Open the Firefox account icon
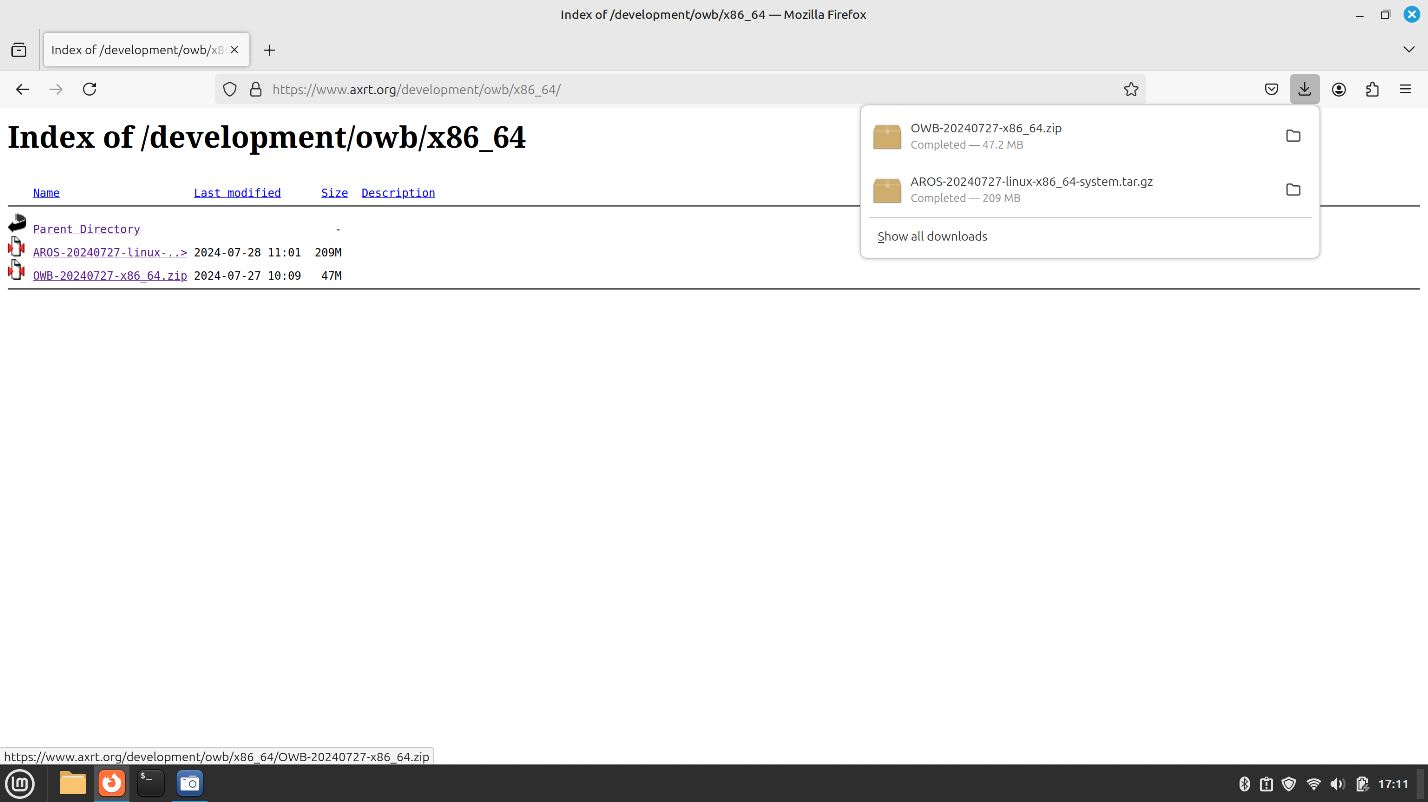The width and height of the screenshot is (1428, 802). pos(1339,89)
